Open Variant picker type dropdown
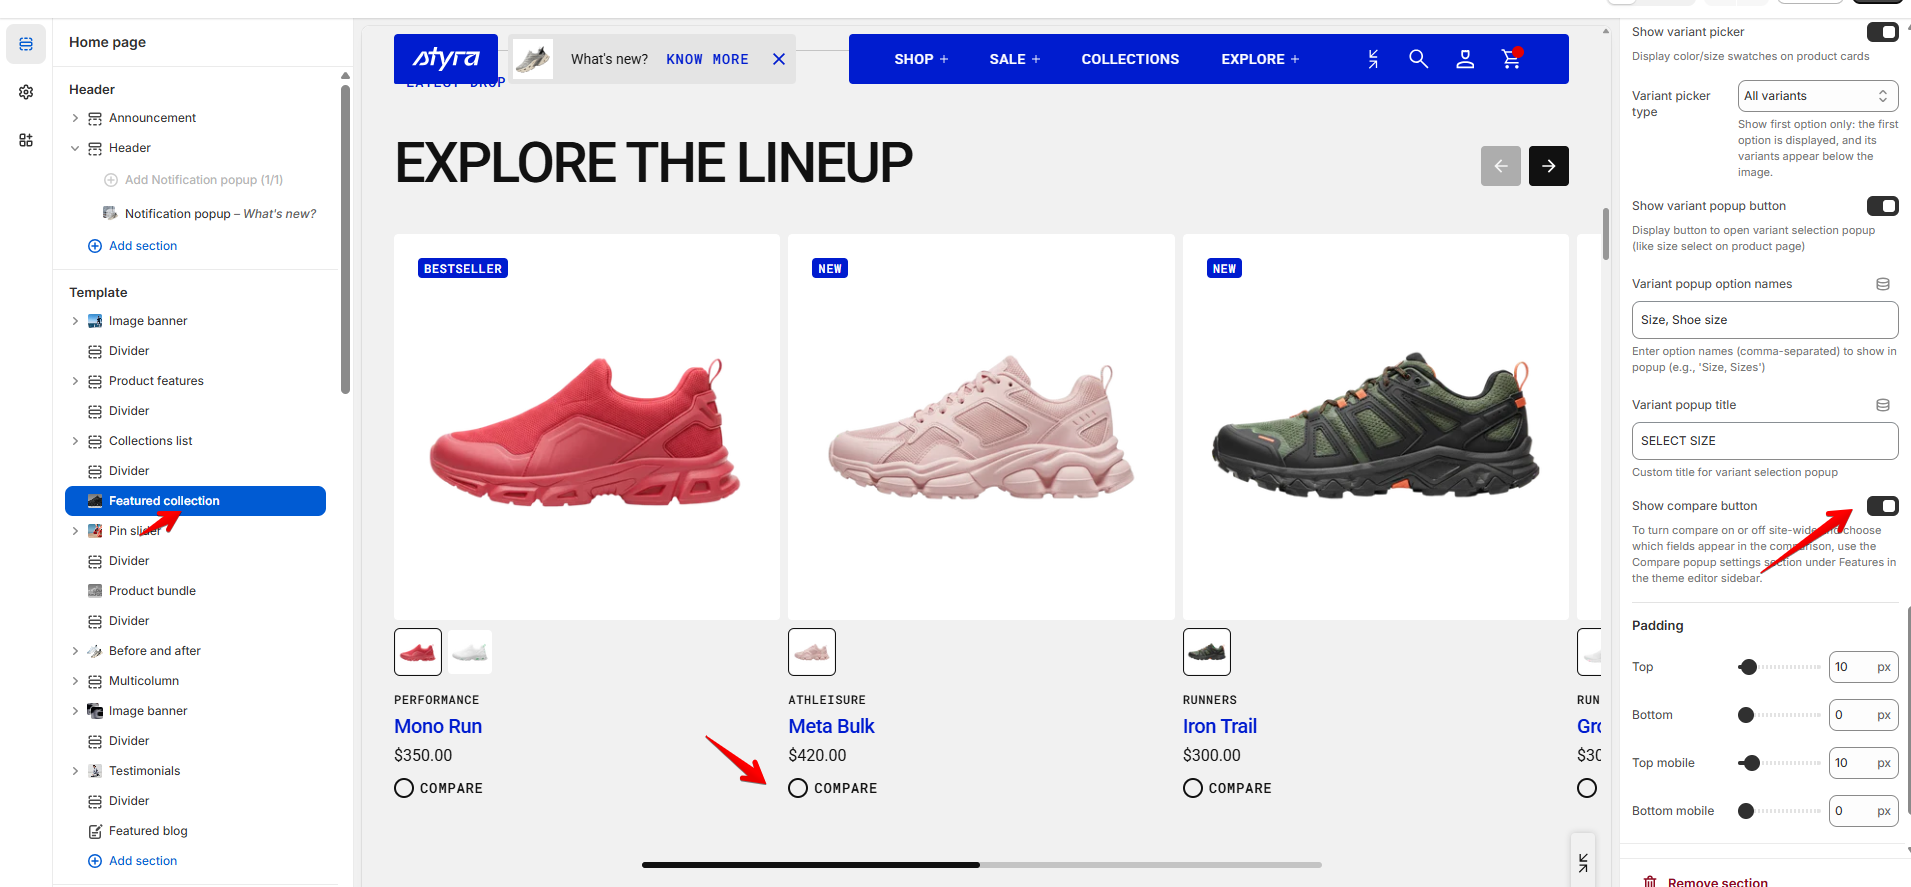Screen dimensions: 1911x887 point(1817,96)
